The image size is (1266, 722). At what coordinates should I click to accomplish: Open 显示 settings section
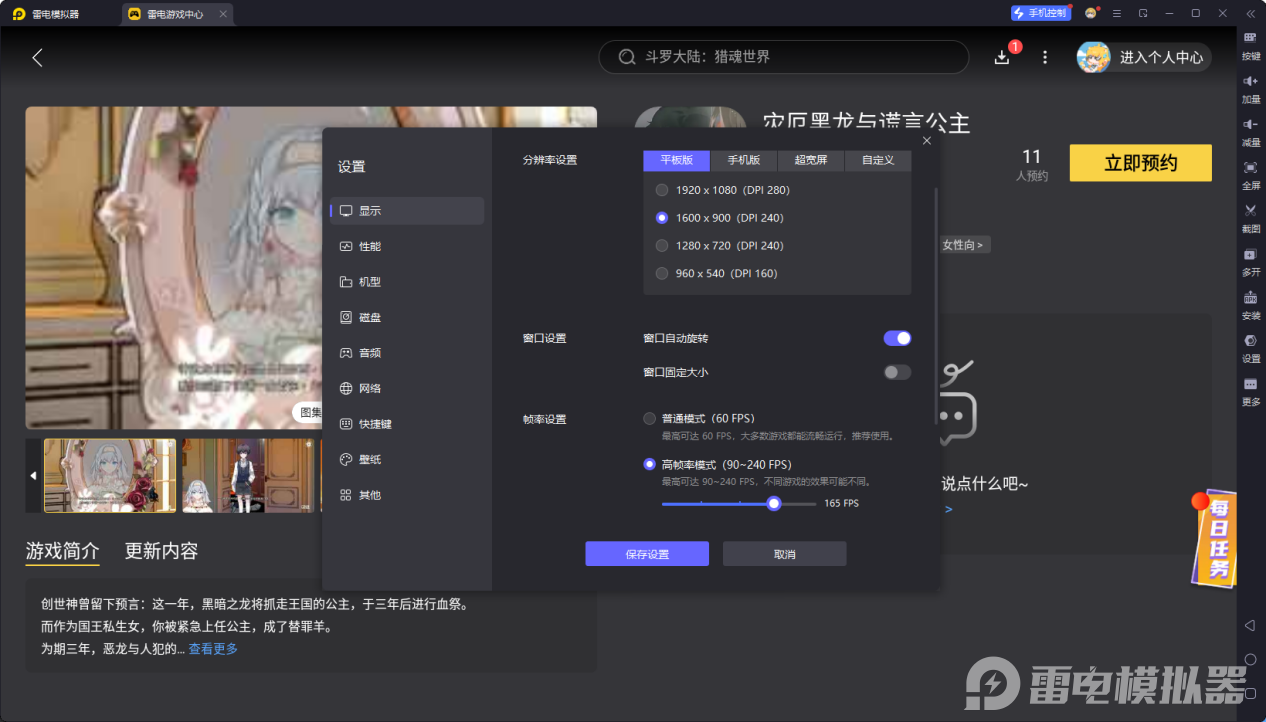[407, 211]
